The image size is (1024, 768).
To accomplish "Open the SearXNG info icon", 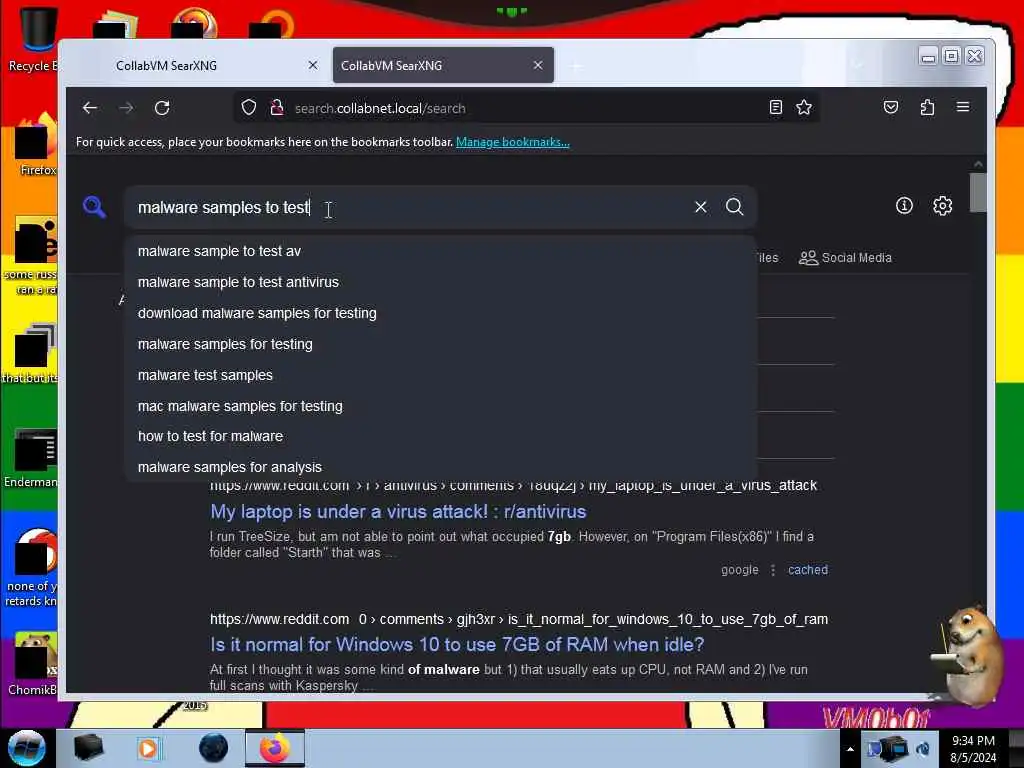I will pyautogui.click(x=904, y=206).
